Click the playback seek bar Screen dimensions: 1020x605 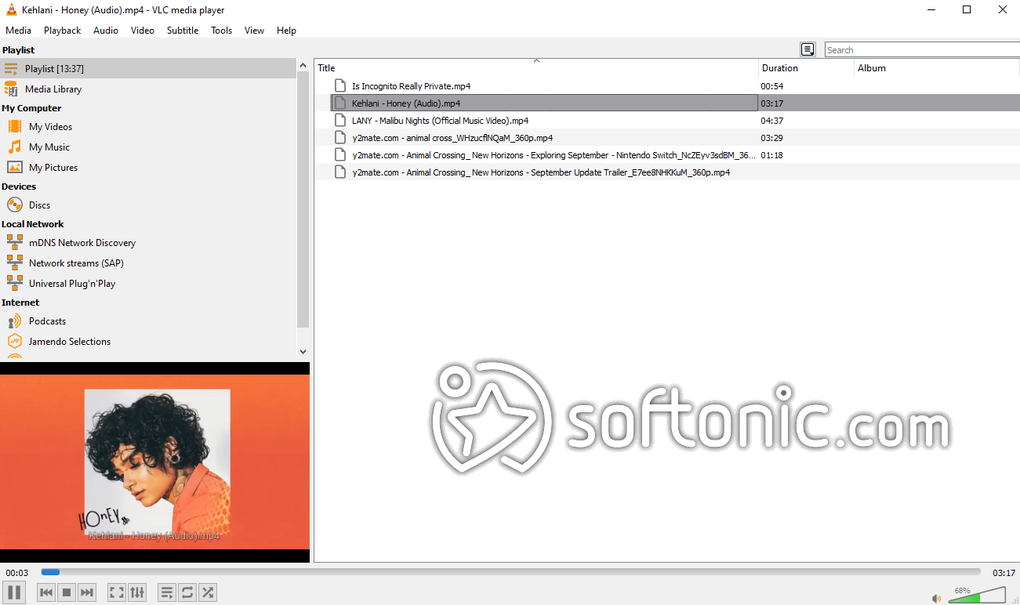[511, 572]
